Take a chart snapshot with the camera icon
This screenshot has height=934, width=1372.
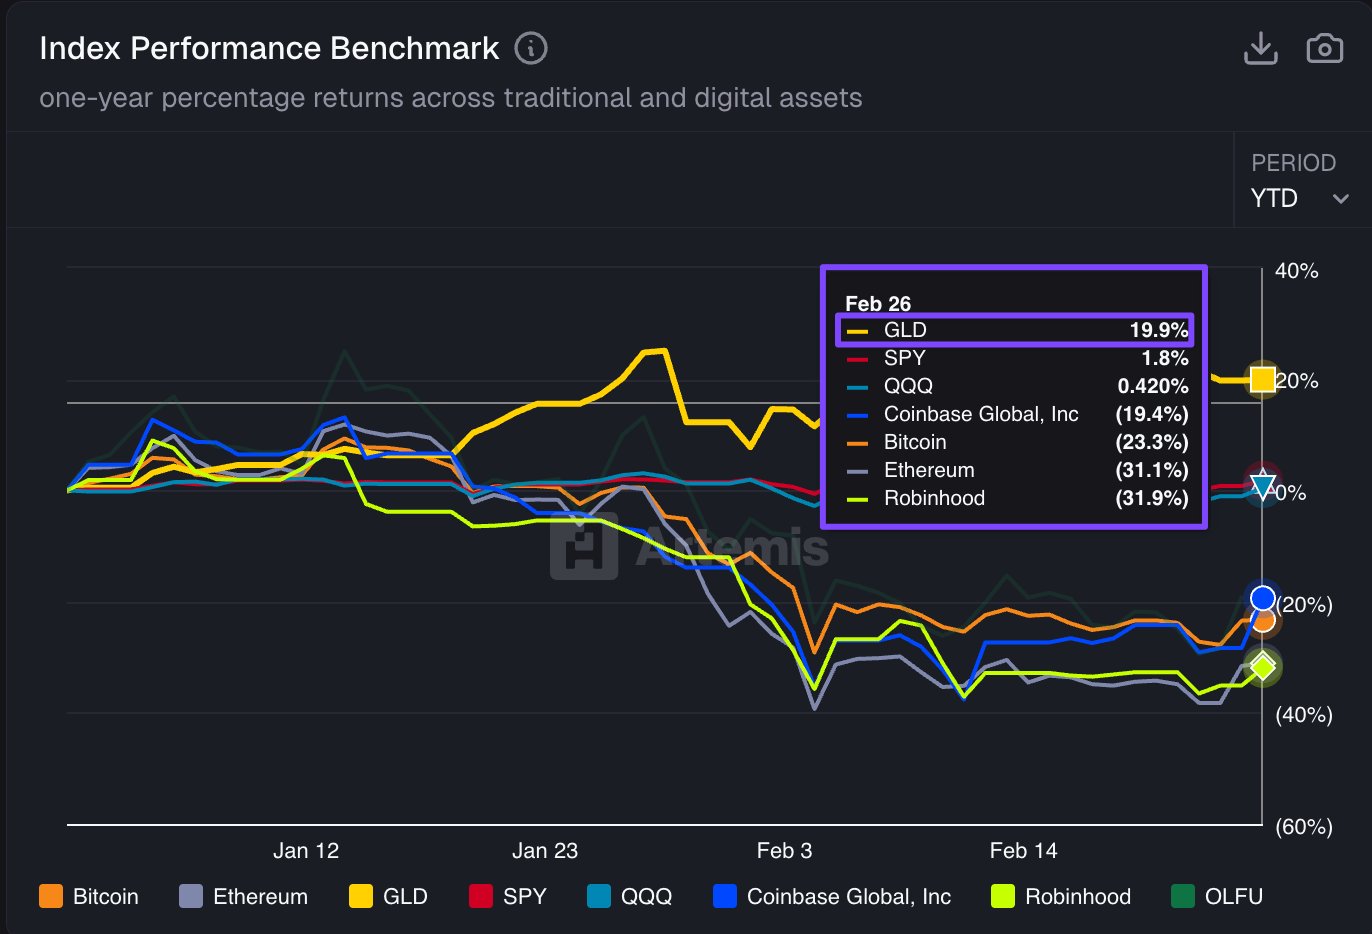[x=1325, y=48]
